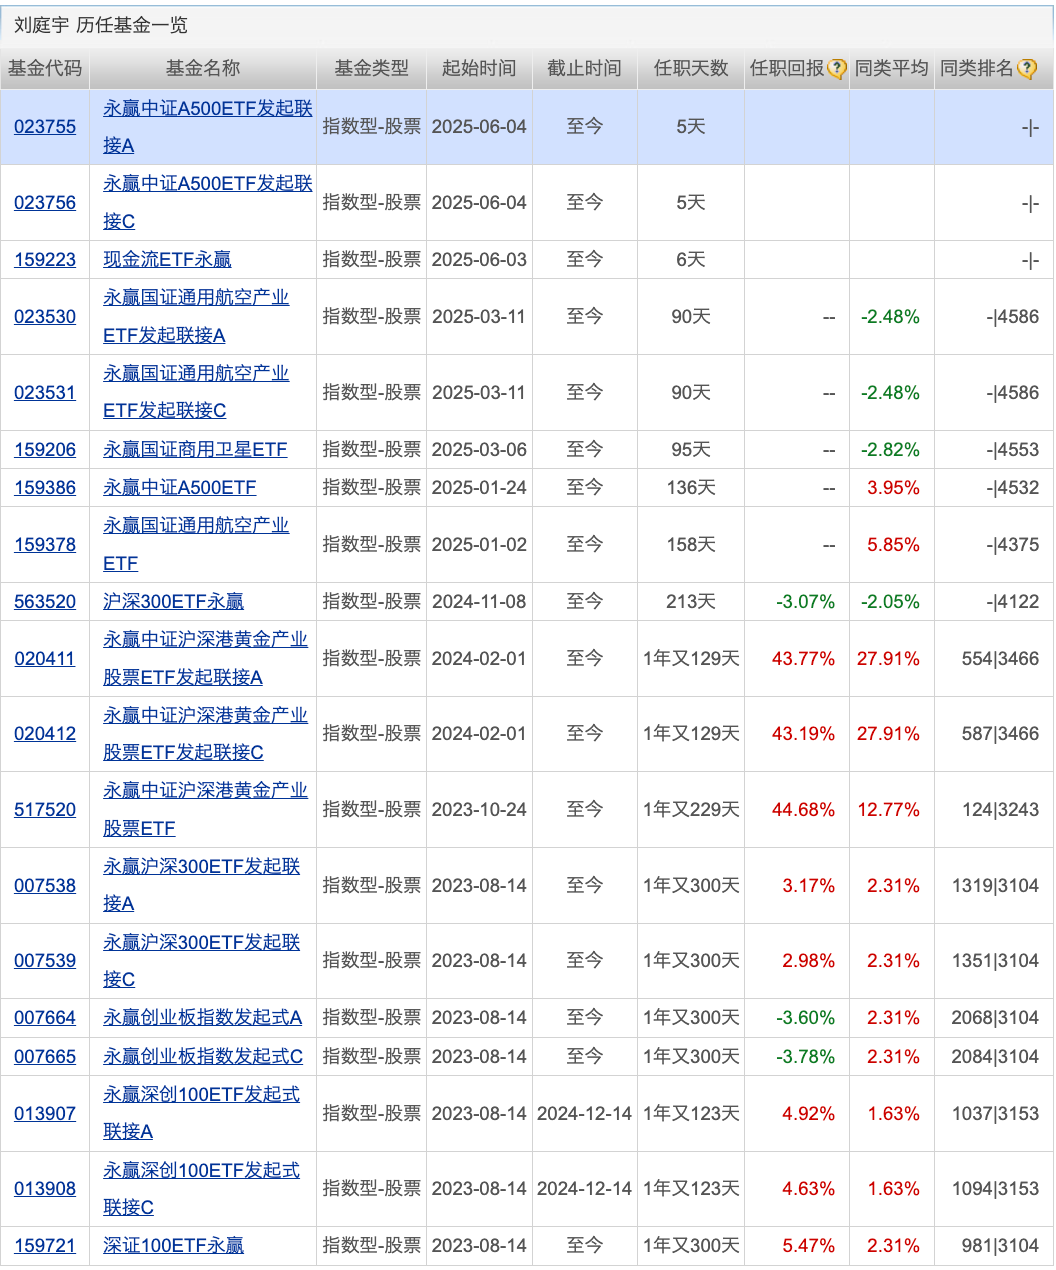The height and width of the screenshot is (1270, 1056).
Task: Open 永赢中证沪深港黄金产业股票ETF发起联接A link
Action: (205, 659)
